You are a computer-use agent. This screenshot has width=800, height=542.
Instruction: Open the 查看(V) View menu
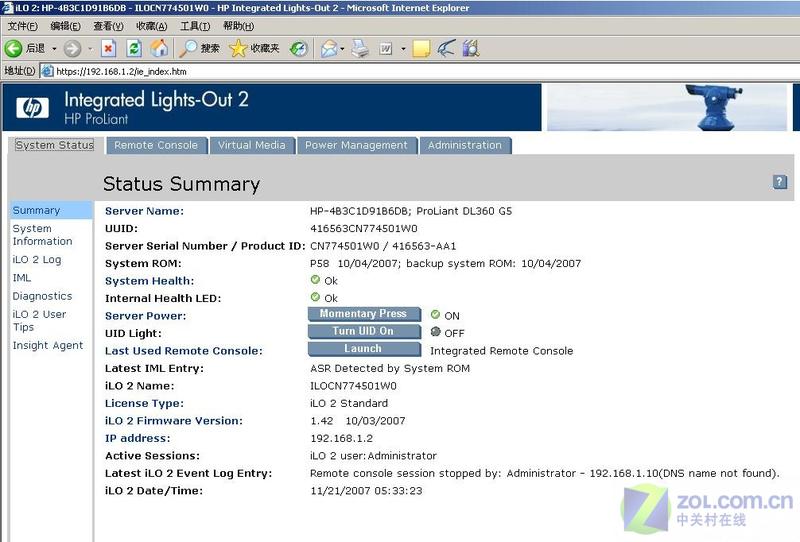tap(108, 26)
